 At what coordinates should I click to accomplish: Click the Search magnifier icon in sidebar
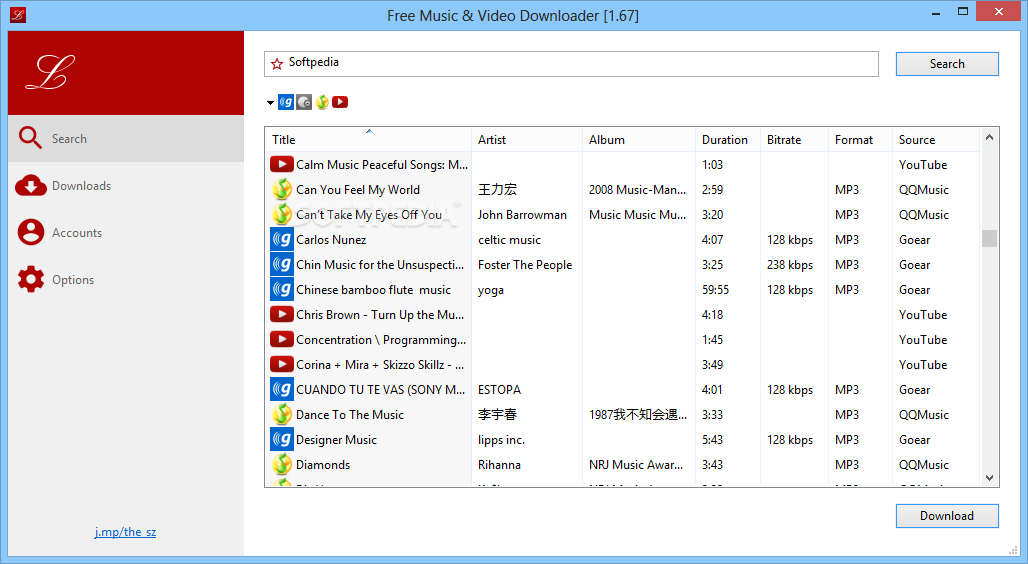pos(31,139)
